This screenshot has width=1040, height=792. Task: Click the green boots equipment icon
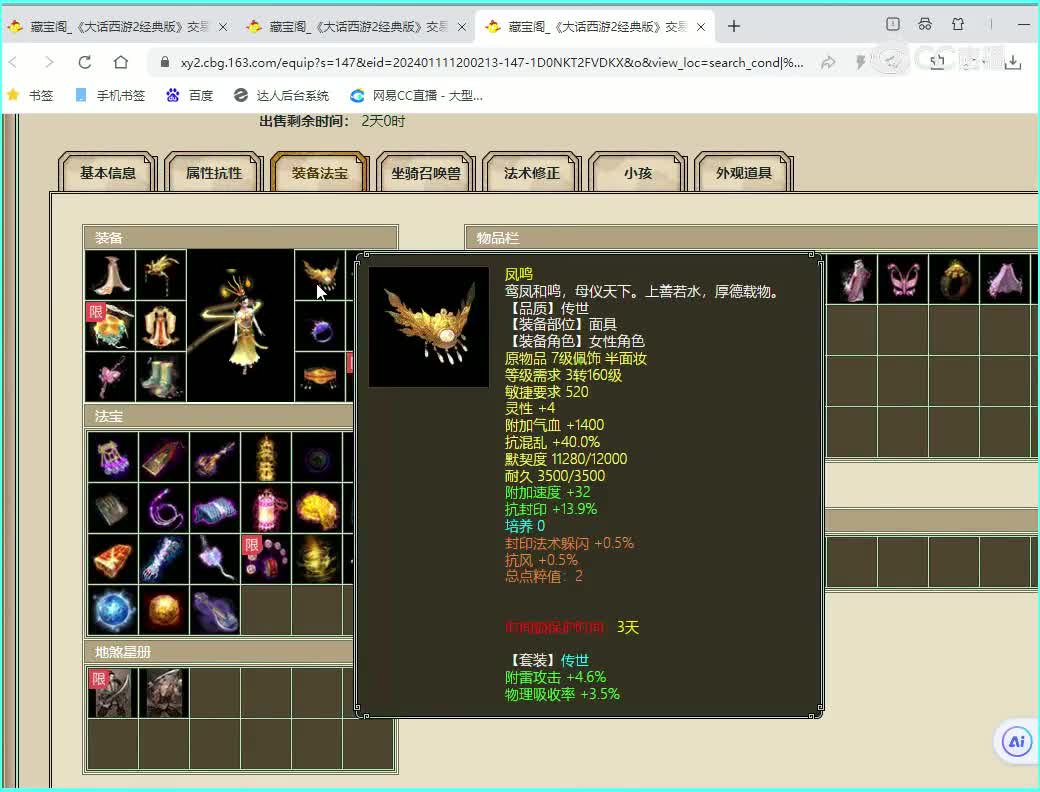[161, 377]
